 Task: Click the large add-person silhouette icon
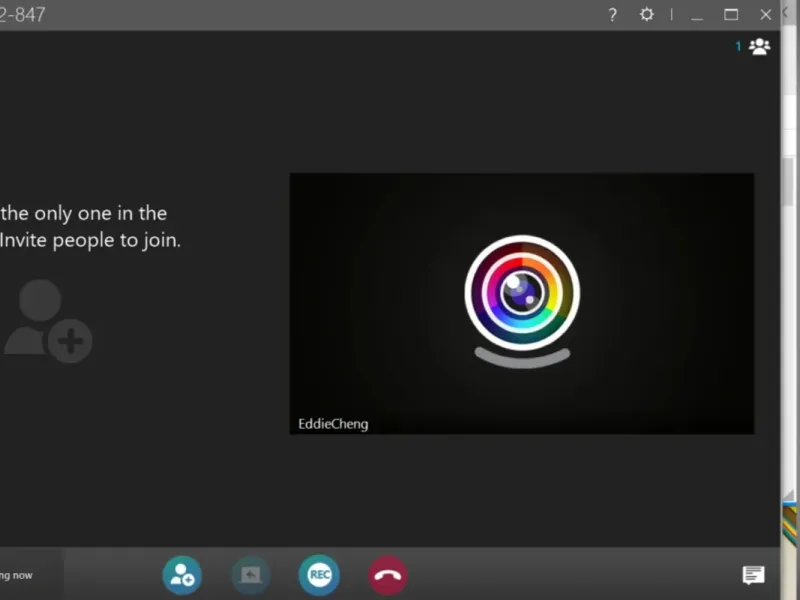coord(47,322)
